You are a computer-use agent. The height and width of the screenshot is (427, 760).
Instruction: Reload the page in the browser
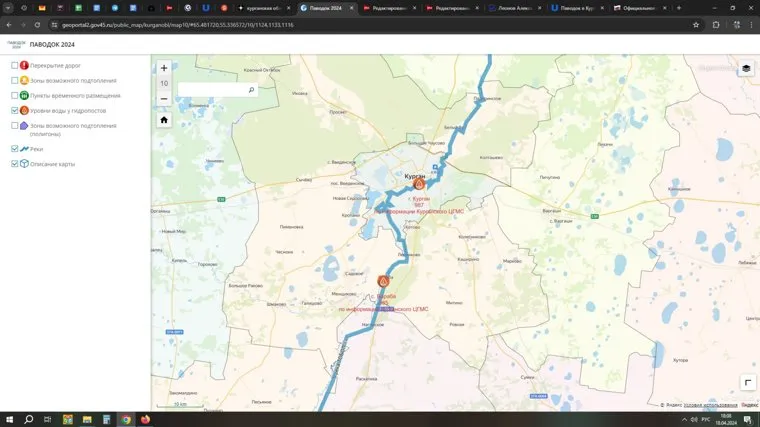37,24
